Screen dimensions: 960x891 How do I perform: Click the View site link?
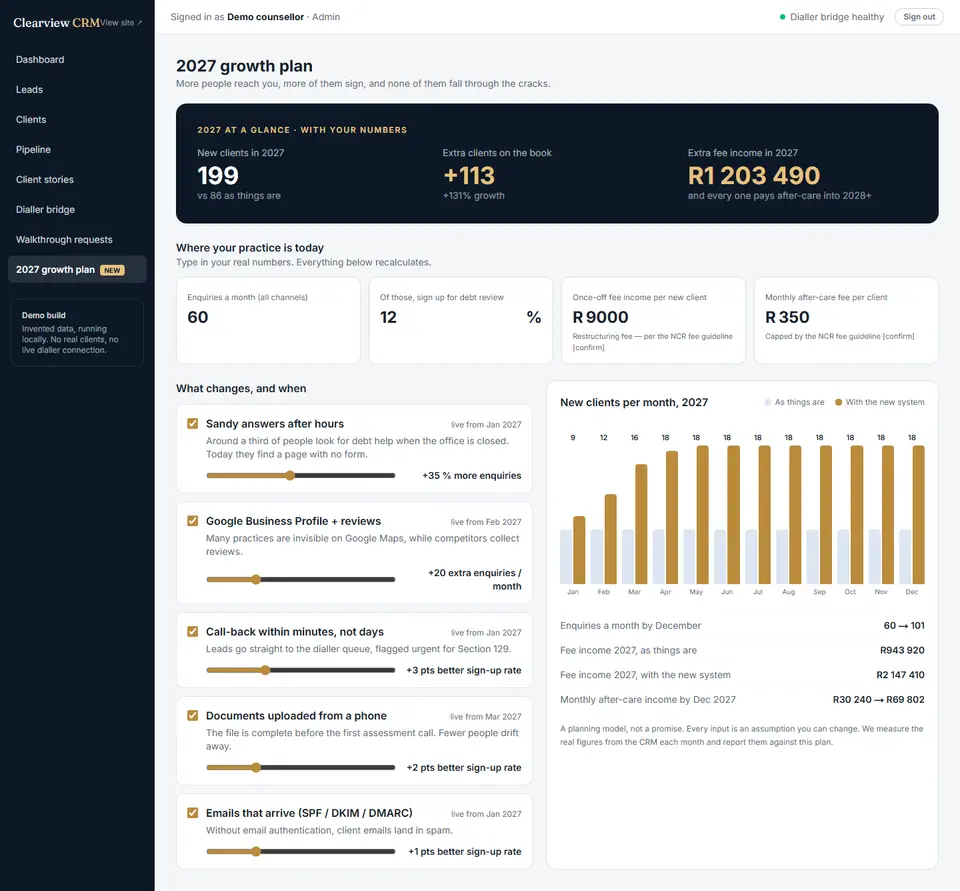pos(121,23)
